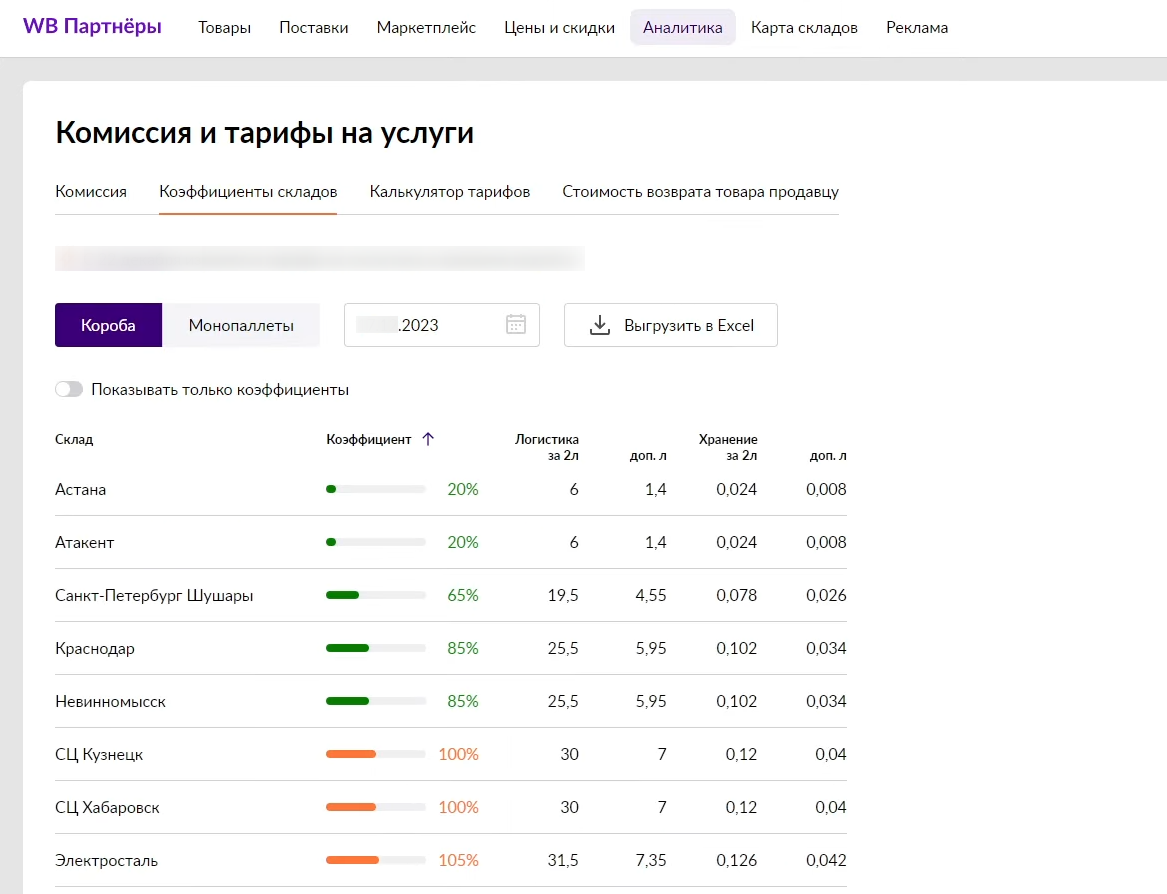Go to Карта складов
Viewport: 1167px width, 894px height.
coord(804,28)
